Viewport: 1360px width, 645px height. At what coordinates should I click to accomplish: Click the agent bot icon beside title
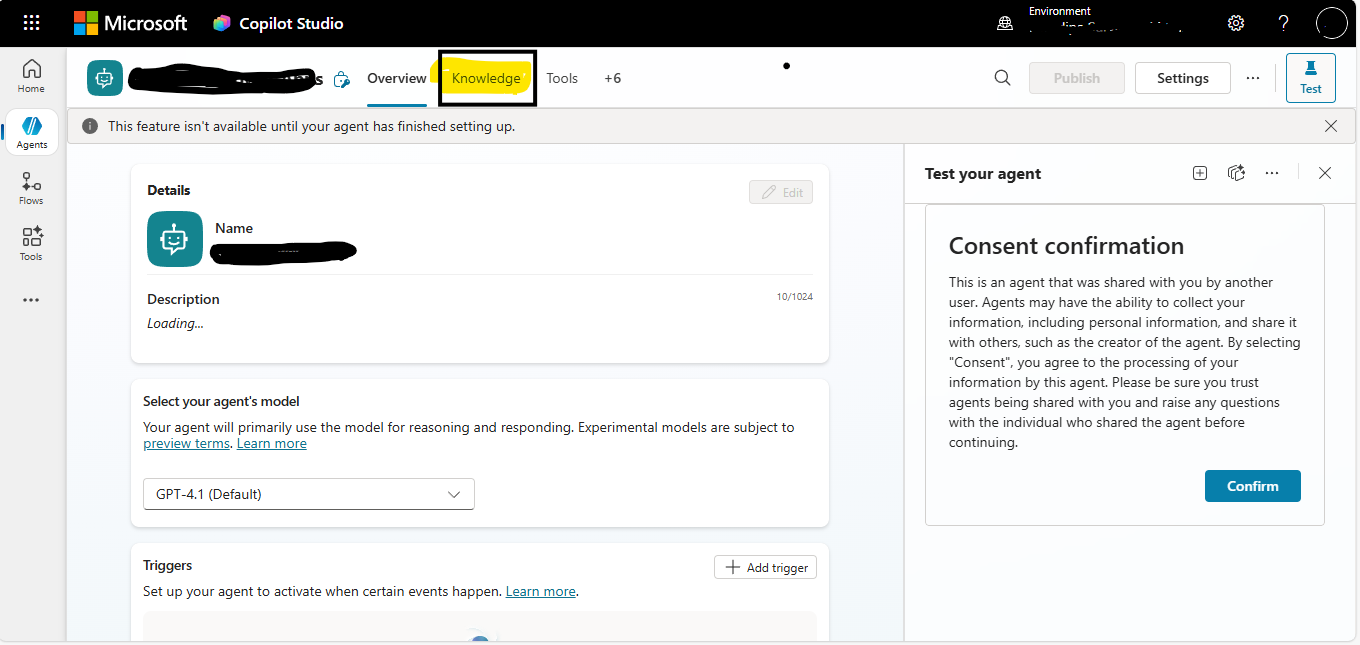coord(105,78)
